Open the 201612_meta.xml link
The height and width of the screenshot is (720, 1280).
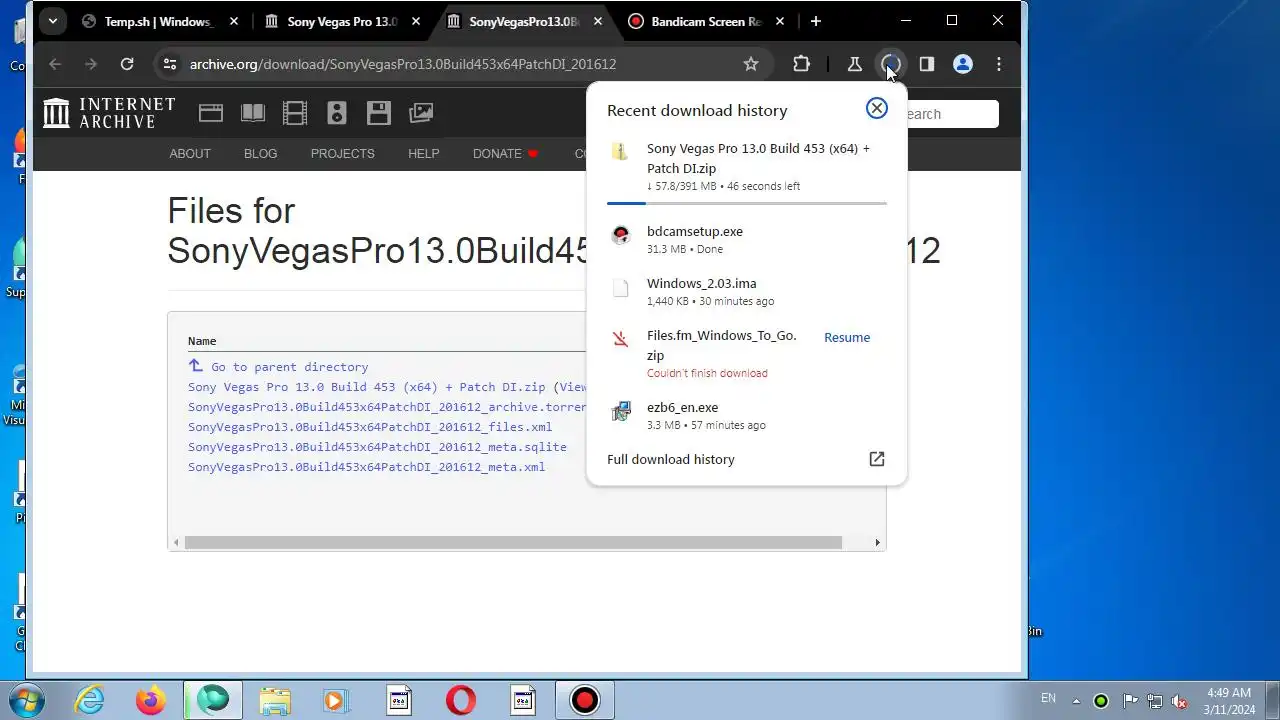367,467
